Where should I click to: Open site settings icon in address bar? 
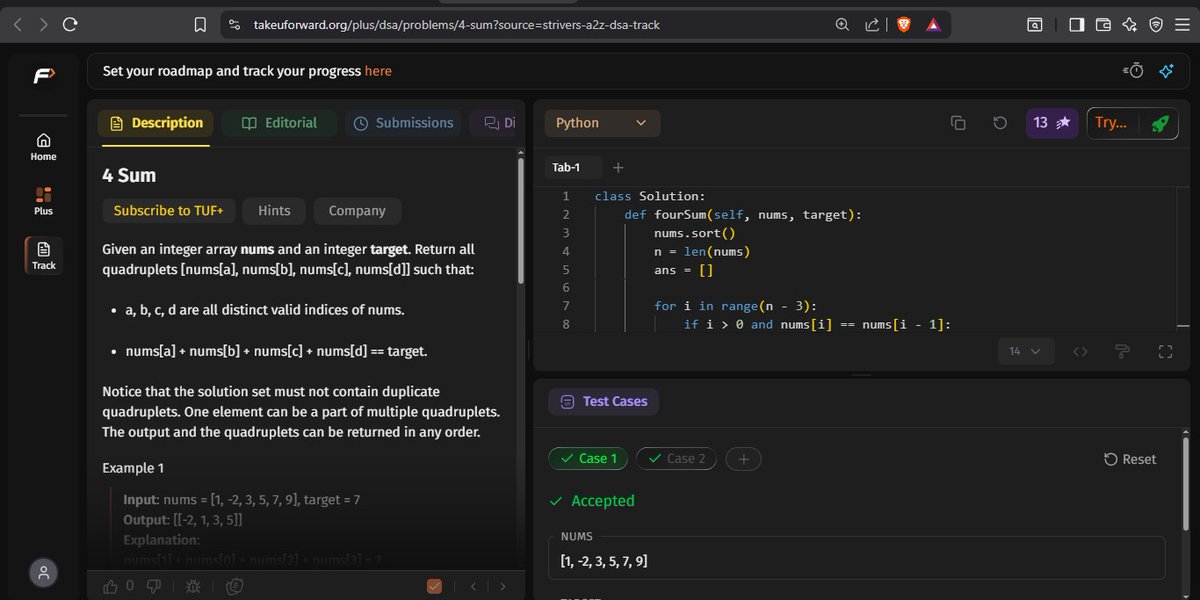(235, 25)
